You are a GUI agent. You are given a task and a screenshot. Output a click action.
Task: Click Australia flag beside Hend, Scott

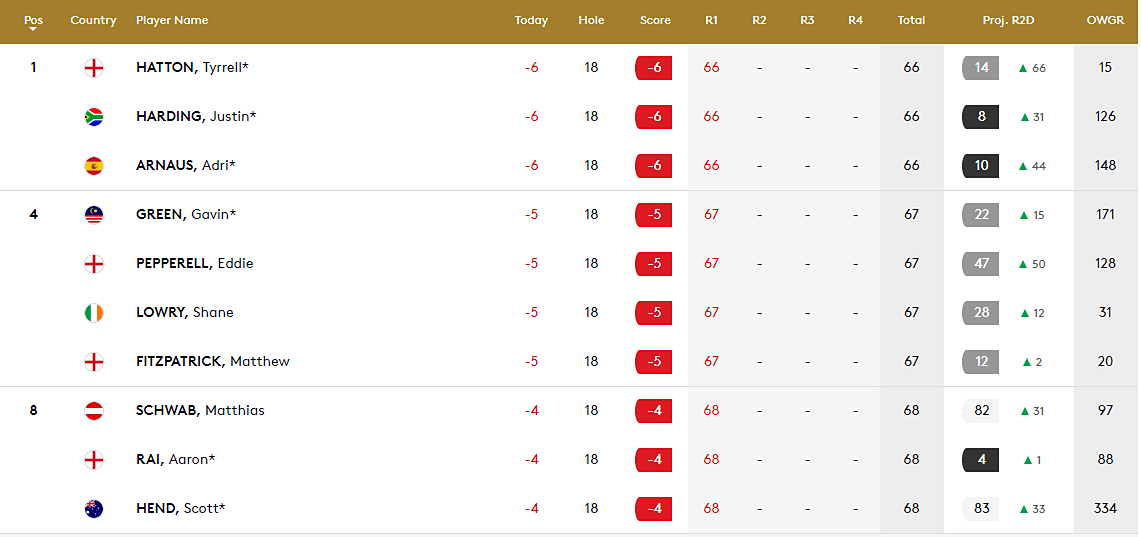94,509
